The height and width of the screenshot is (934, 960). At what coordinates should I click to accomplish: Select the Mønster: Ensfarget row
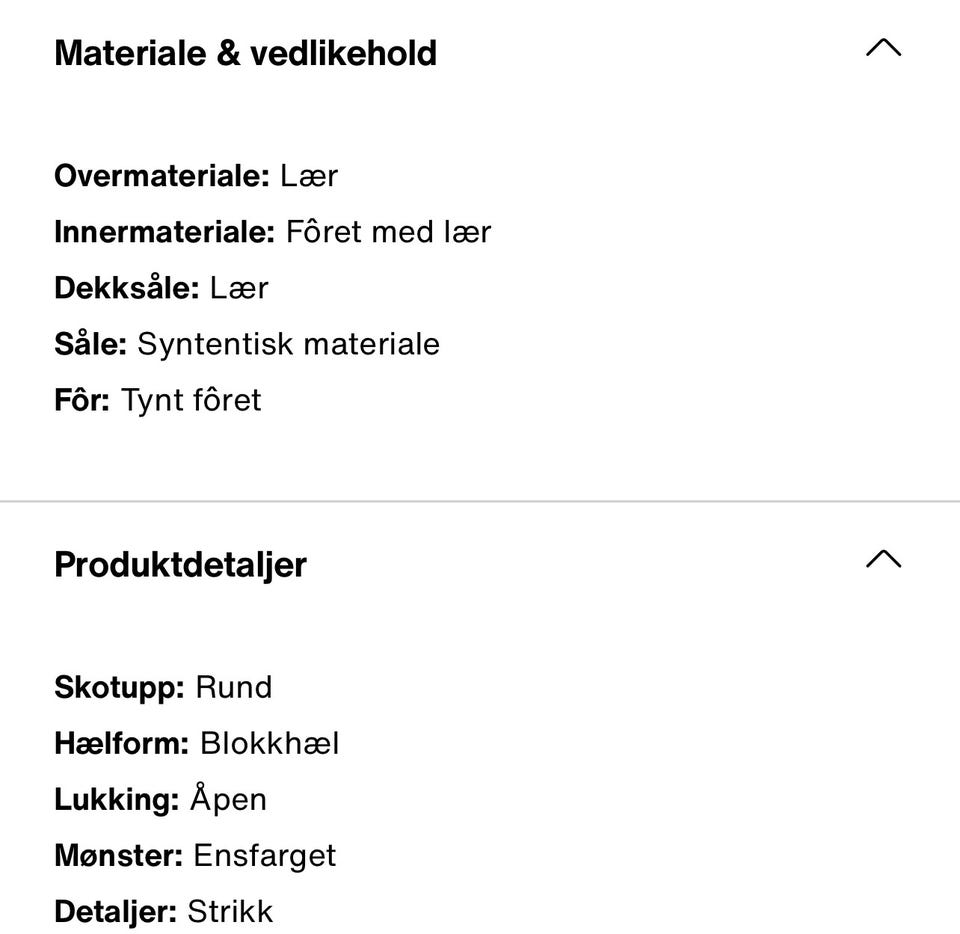click(x=195, y=855)
